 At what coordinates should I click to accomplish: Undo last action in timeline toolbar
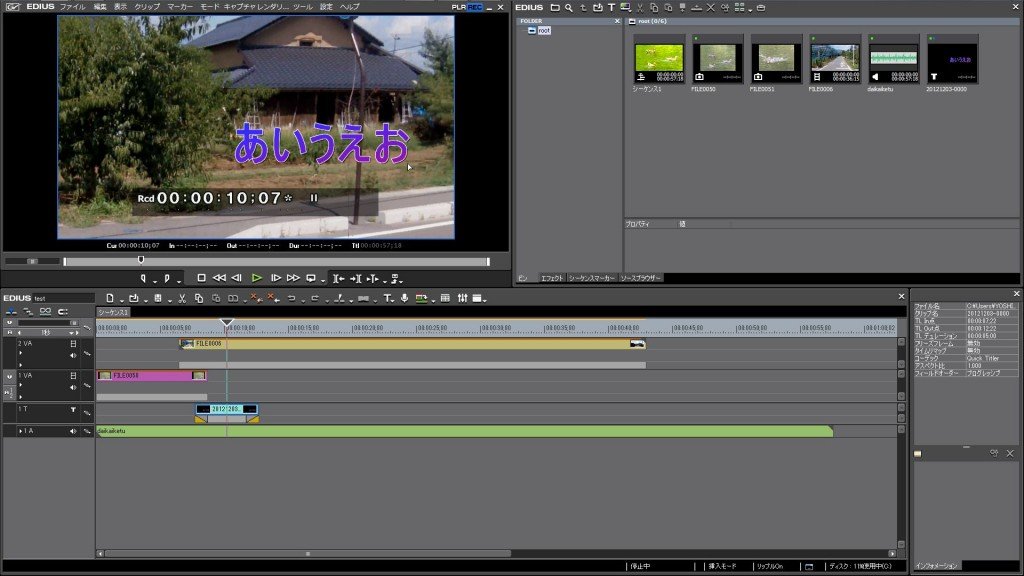pos(291,298)
